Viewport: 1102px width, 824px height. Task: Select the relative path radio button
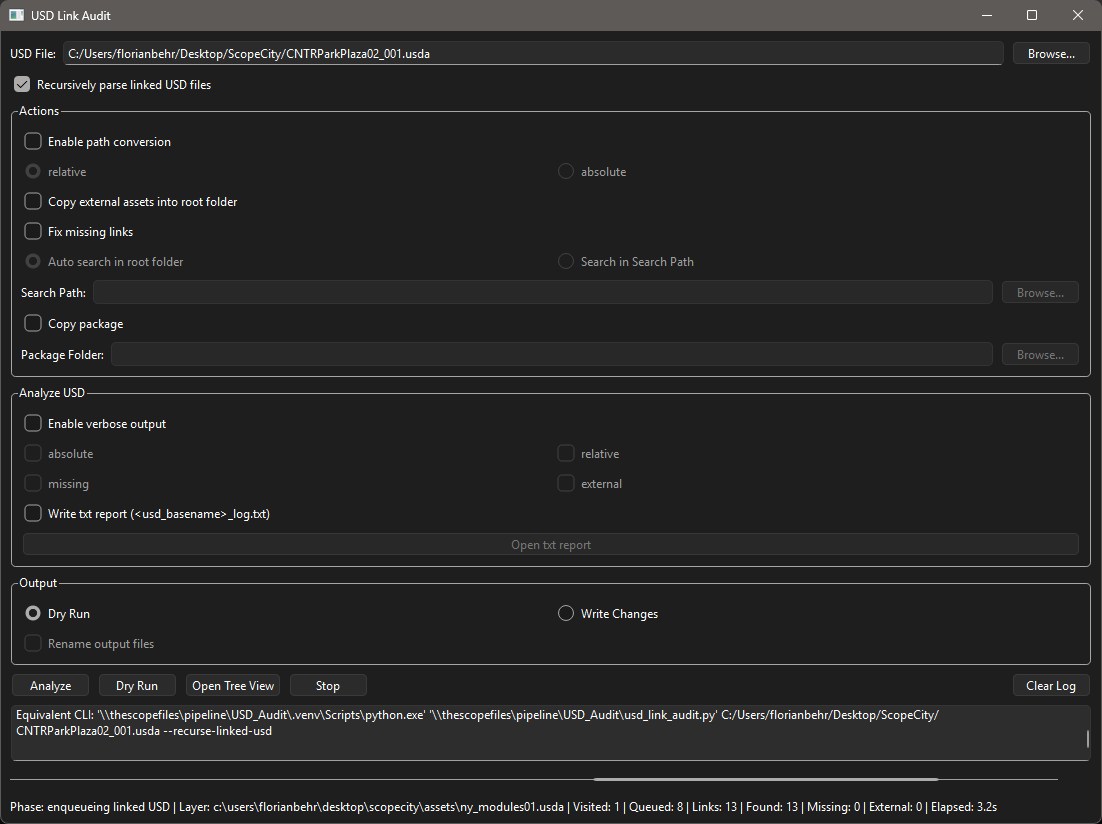33,172
